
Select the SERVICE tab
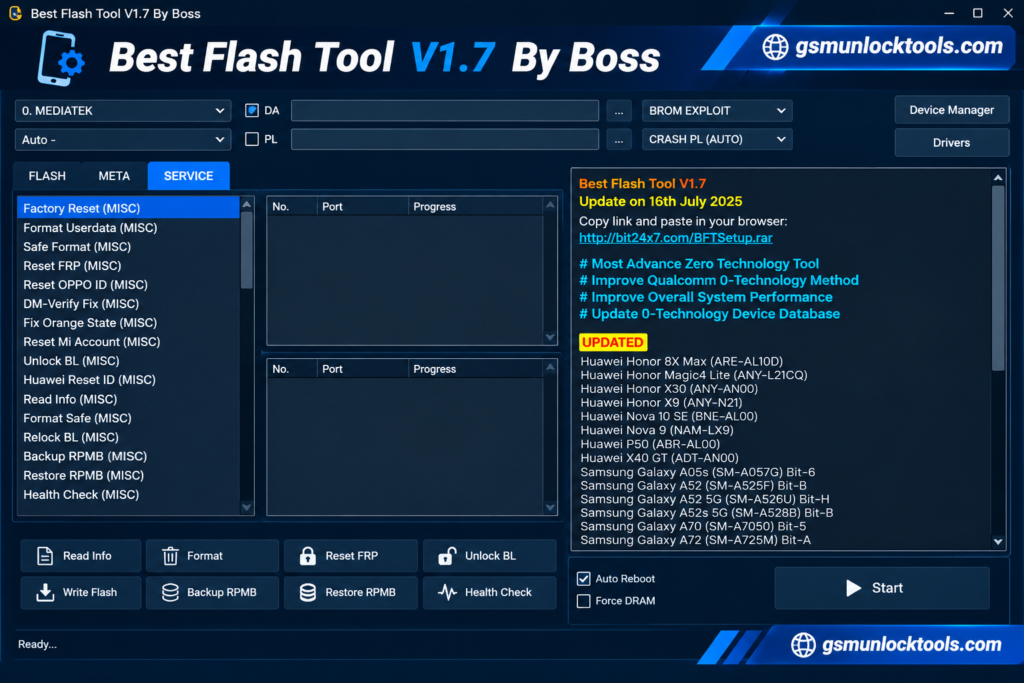[188, 176]
